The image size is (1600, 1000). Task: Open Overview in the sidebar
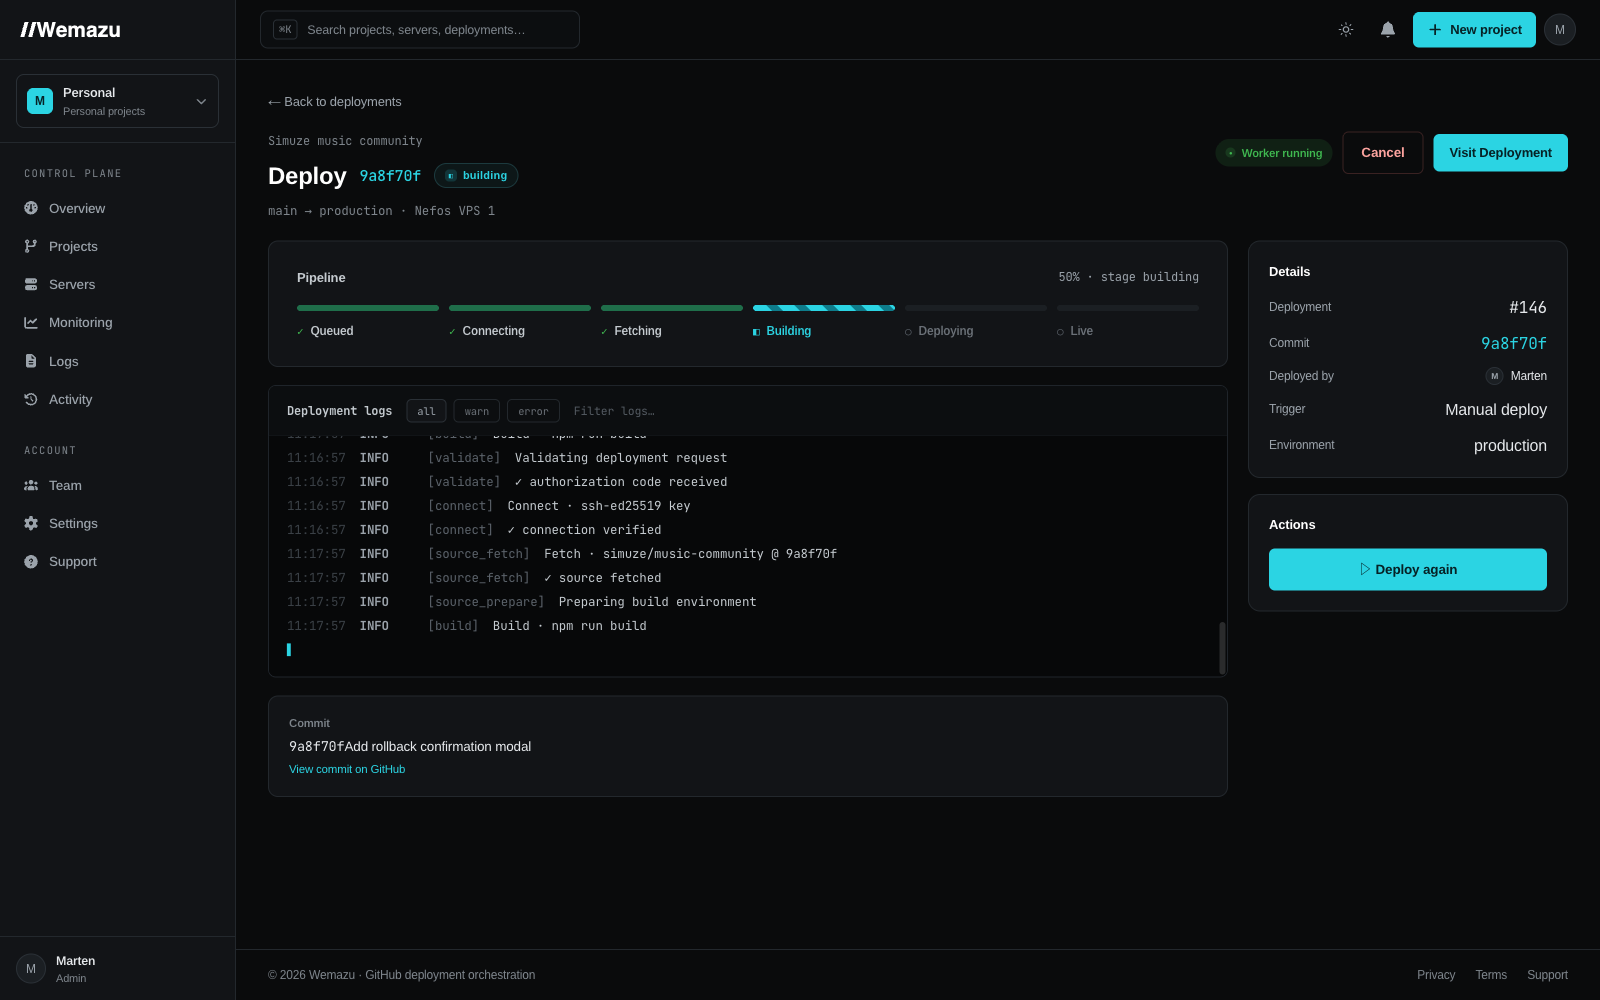[x=118, y=208]
